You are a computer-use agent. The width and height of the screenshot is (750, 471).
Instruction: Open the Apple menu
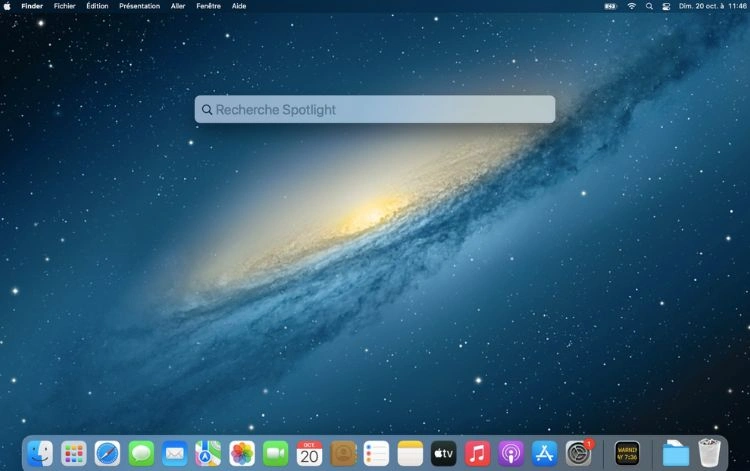coord(7,6)
